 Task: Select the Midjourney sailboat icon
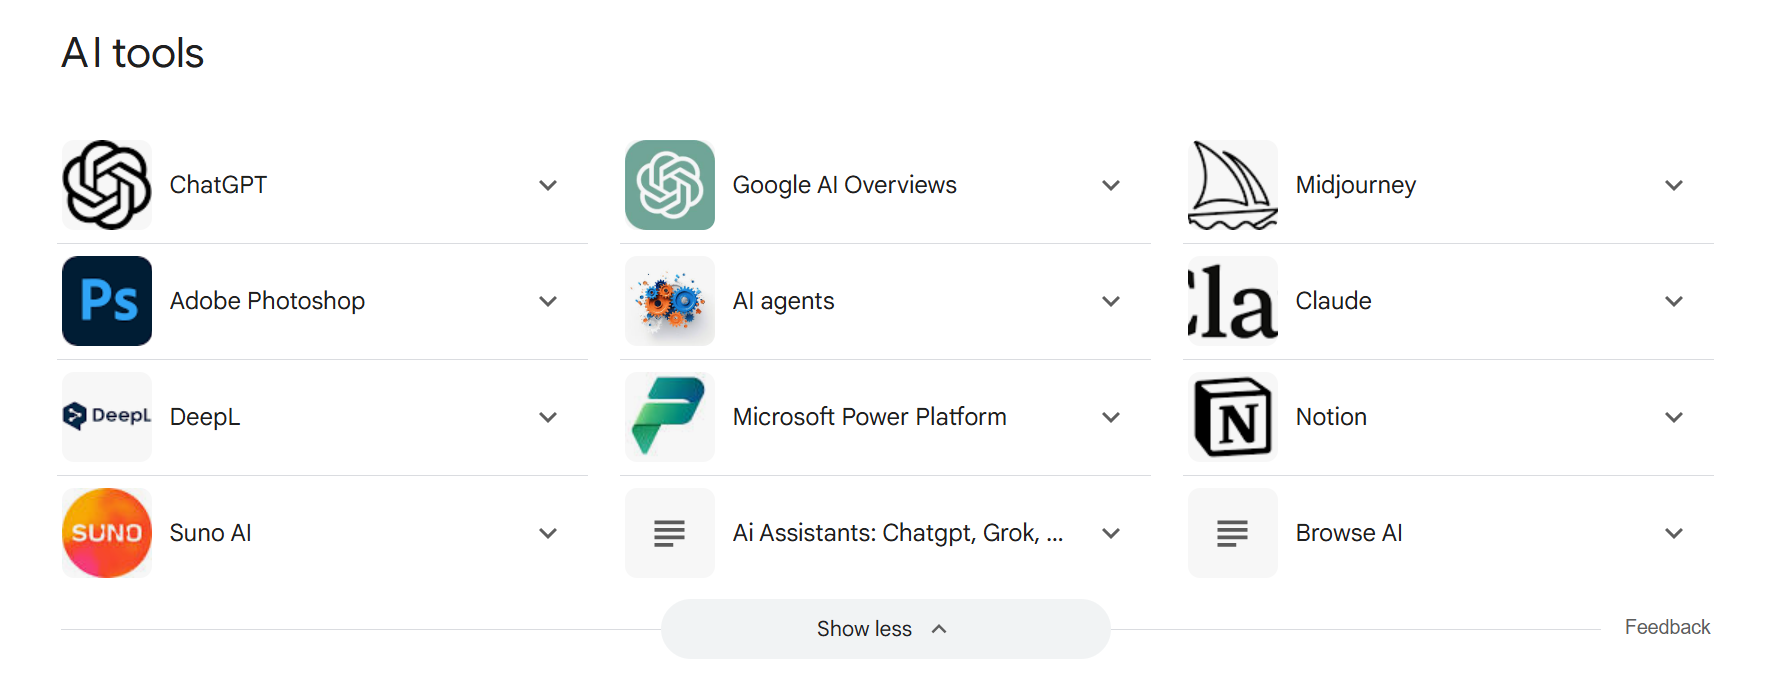1232,185
